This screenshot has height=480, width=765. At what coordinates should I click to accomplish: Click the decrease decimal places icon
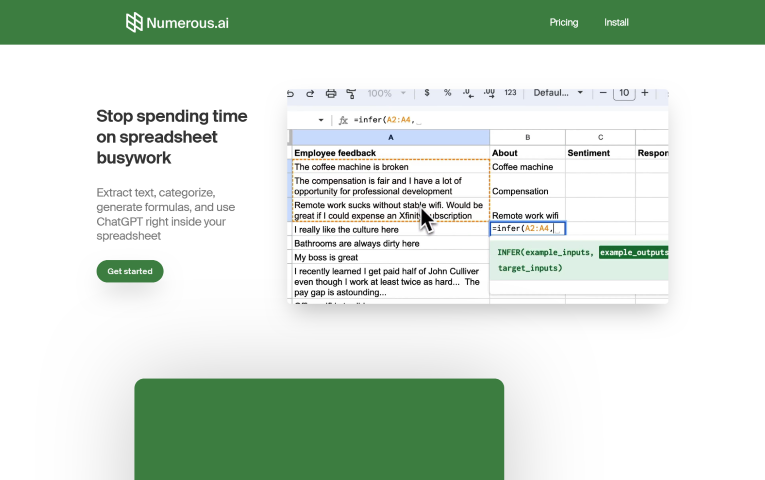click(468, 93)
